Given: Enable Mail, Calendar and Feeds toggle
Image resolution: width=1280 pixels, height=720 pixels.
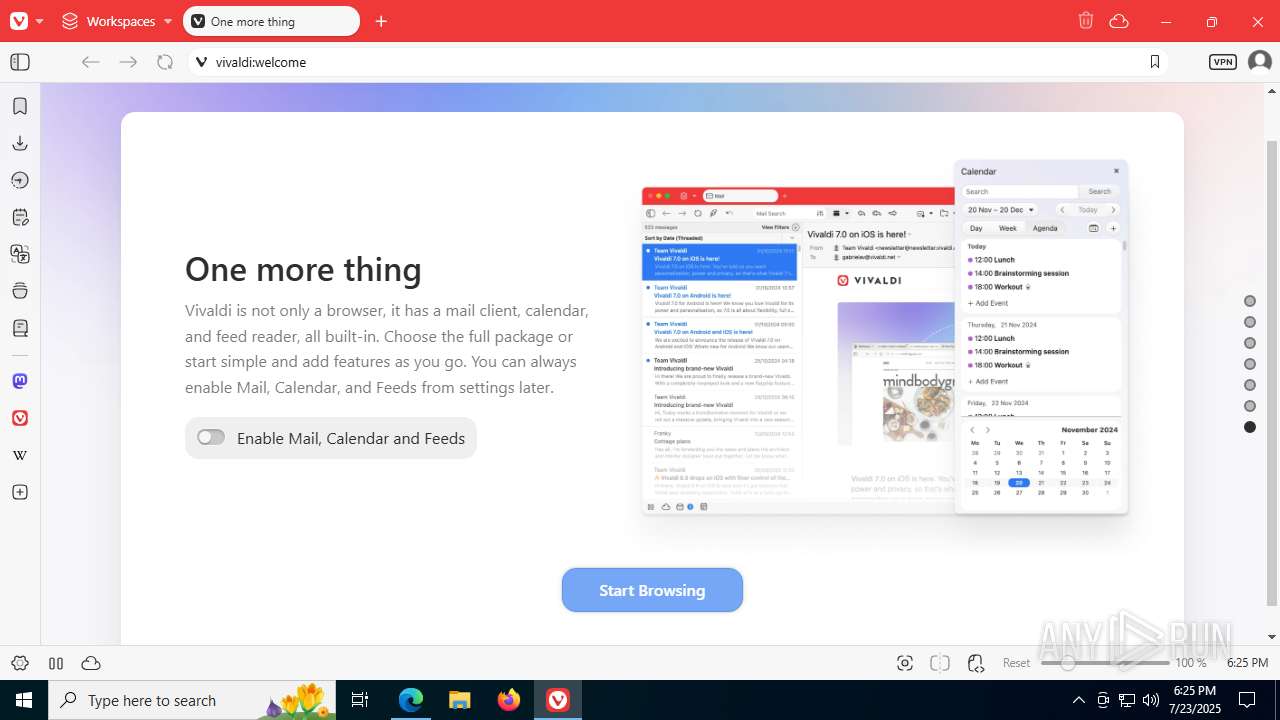Looking at the screenshot, I should [211, 437].
